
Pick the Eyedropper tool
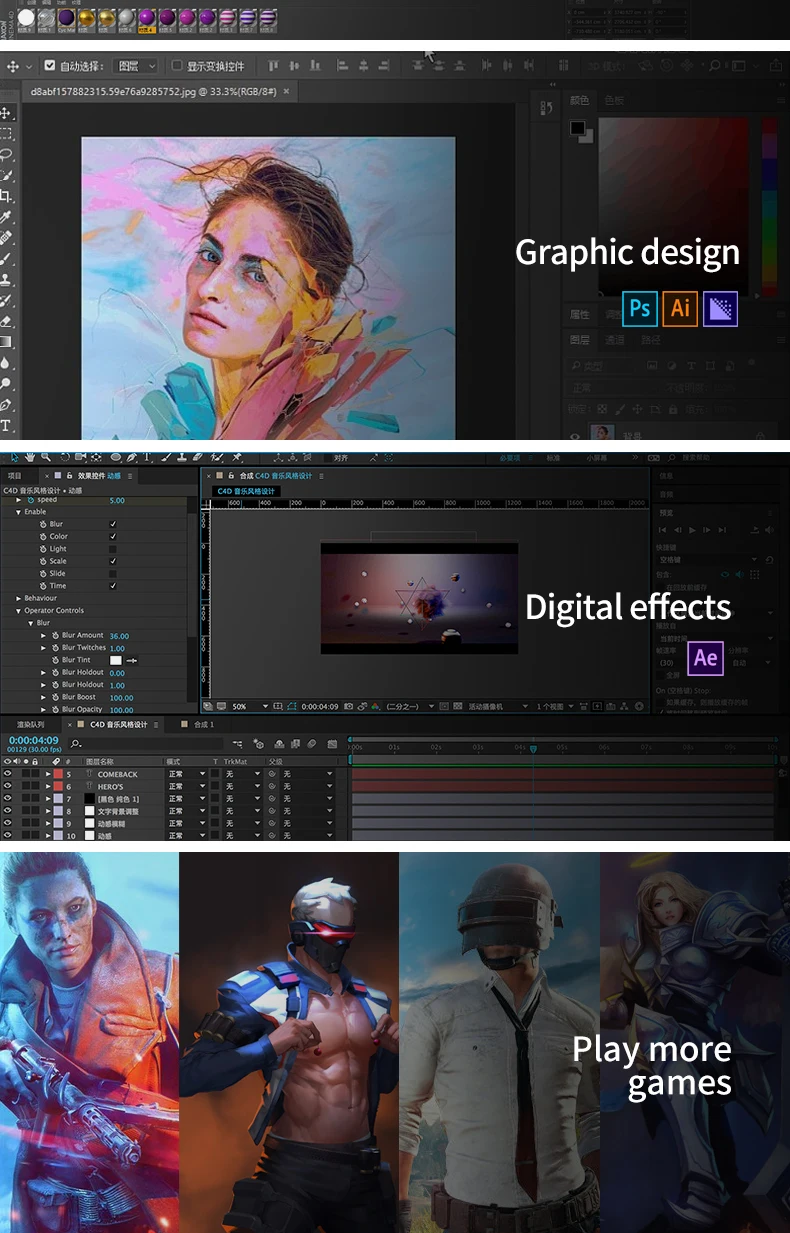pos(7,217)
